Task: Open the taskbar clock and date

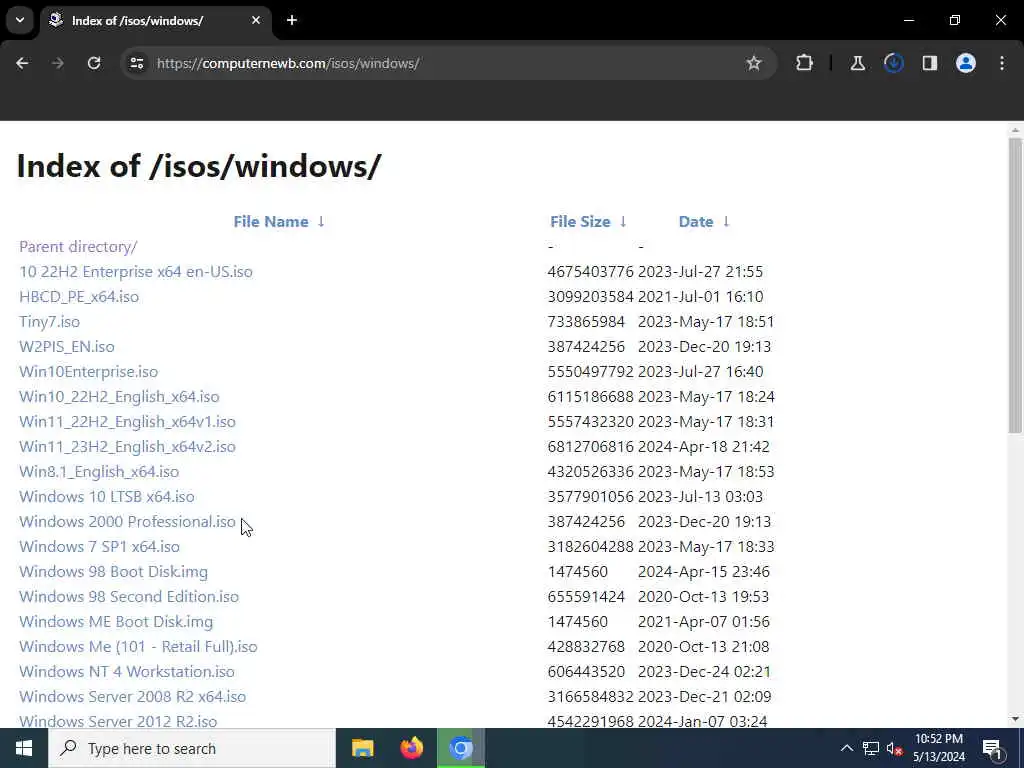Action: click(x=938, y=748)
